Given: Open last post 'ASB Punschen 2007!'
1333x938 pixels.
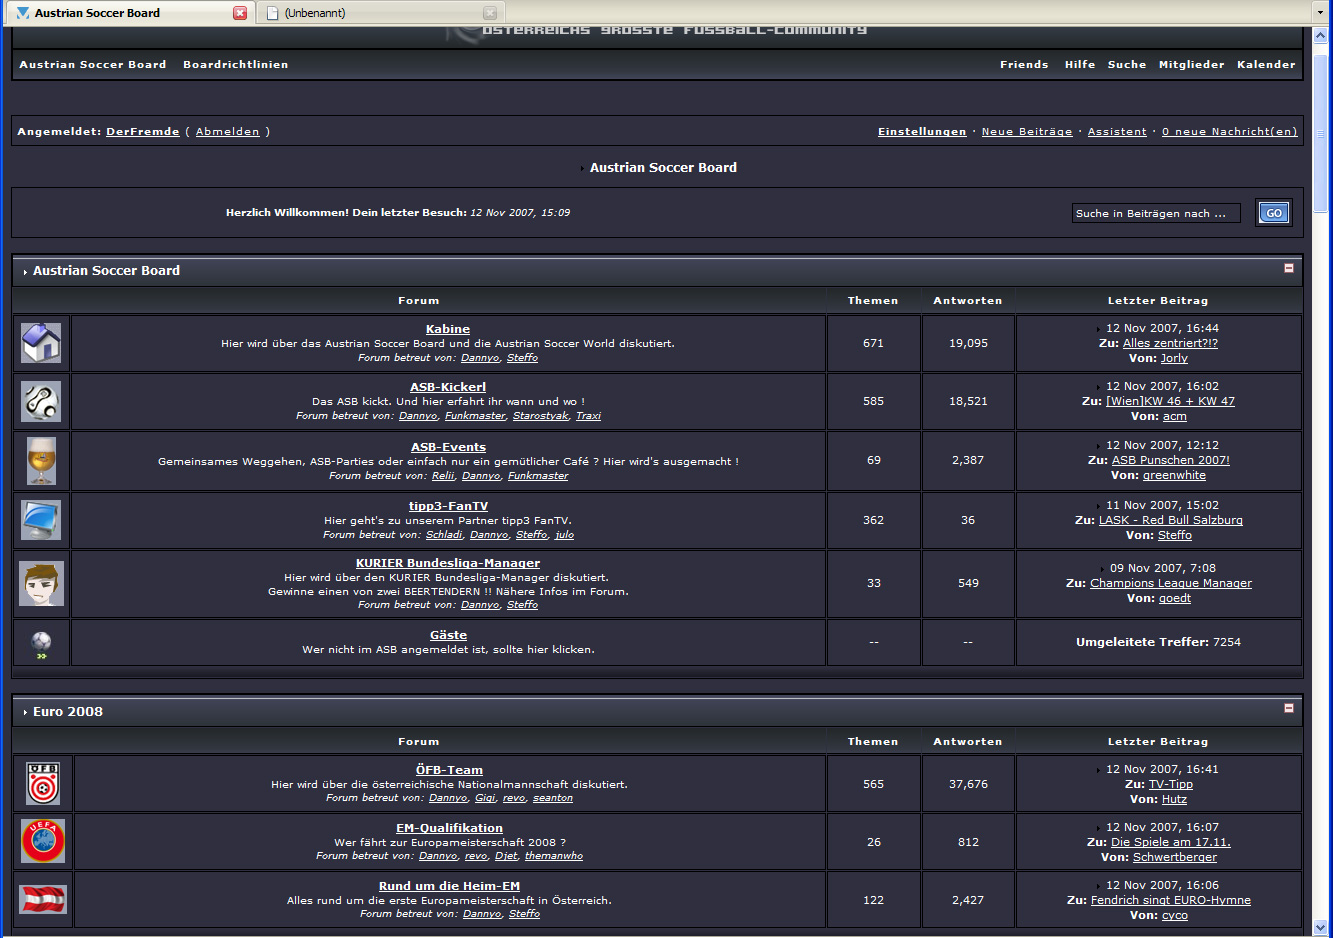Looking at the screenshot, I should pyautogui.click(x=1171, y=460).
